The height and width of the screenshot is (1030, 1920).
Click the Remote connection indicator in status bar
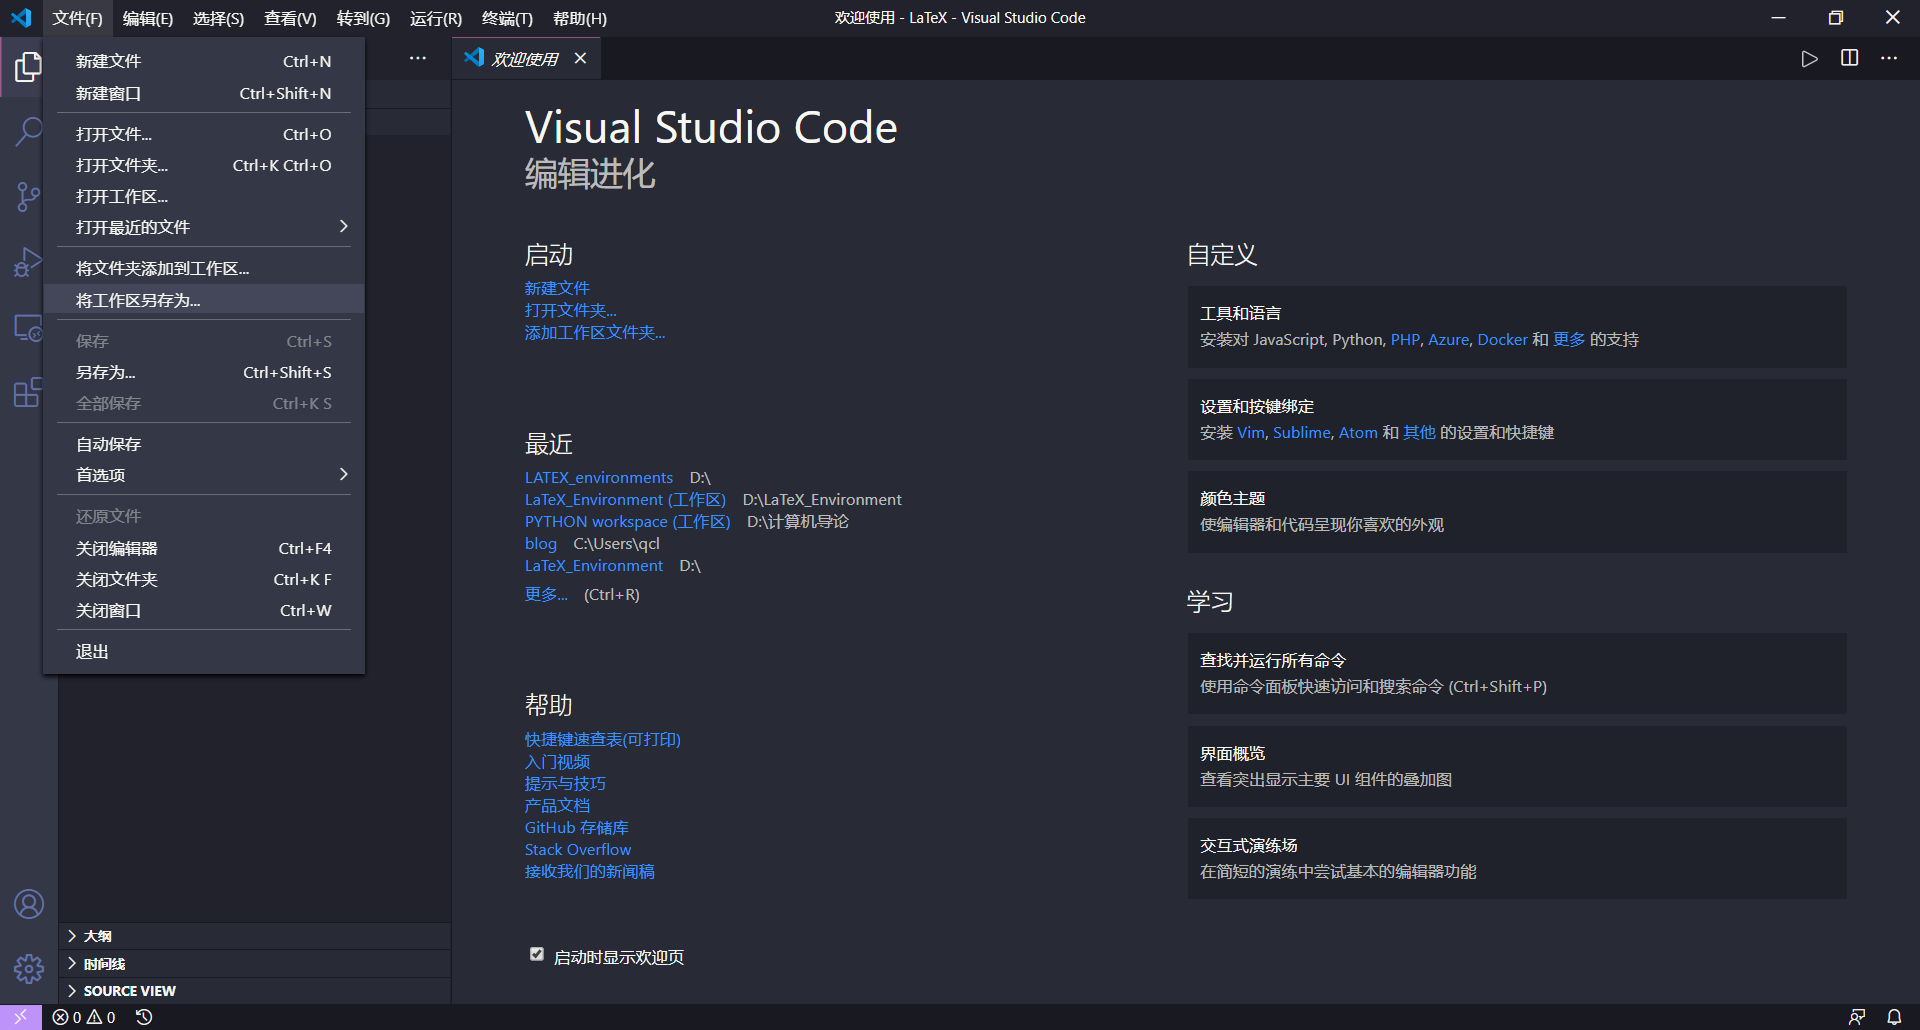click(20, 1016)
